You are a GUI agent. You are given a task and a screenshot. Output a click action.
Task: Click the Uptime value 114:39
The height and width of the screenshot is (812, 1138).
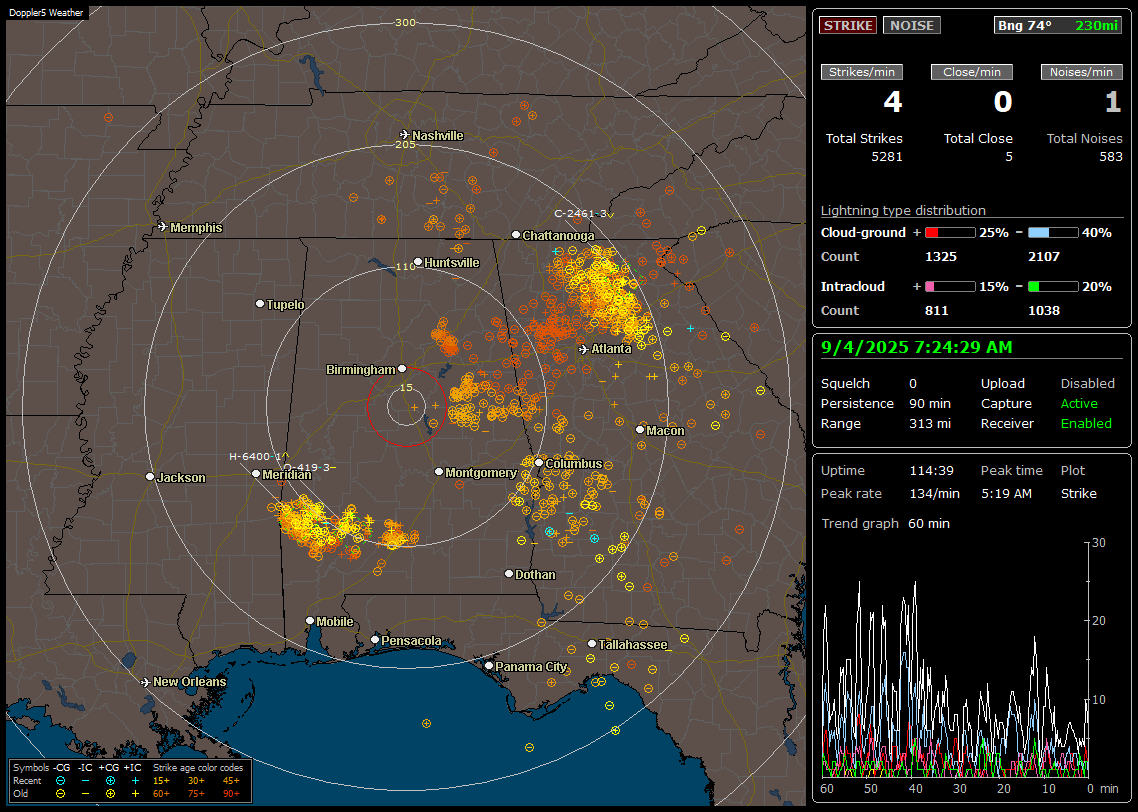pos(931,470)
